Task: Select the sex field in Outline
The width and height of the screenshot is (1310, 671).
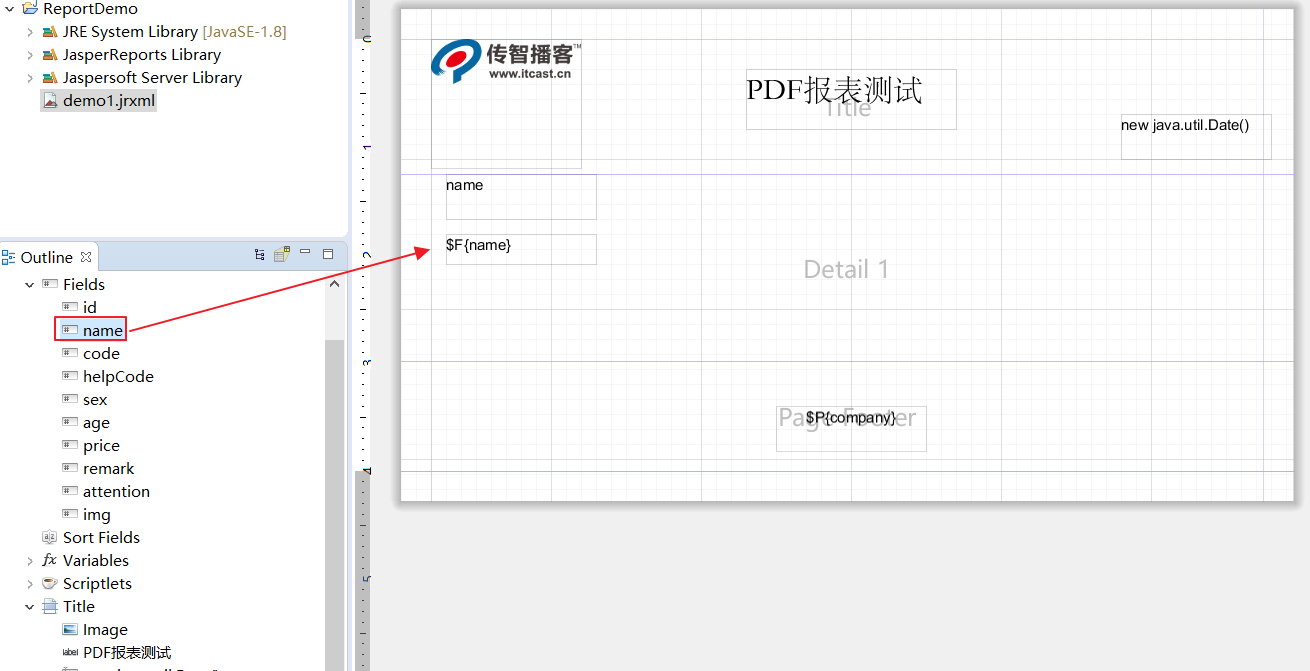Action: tap(95, 399)
